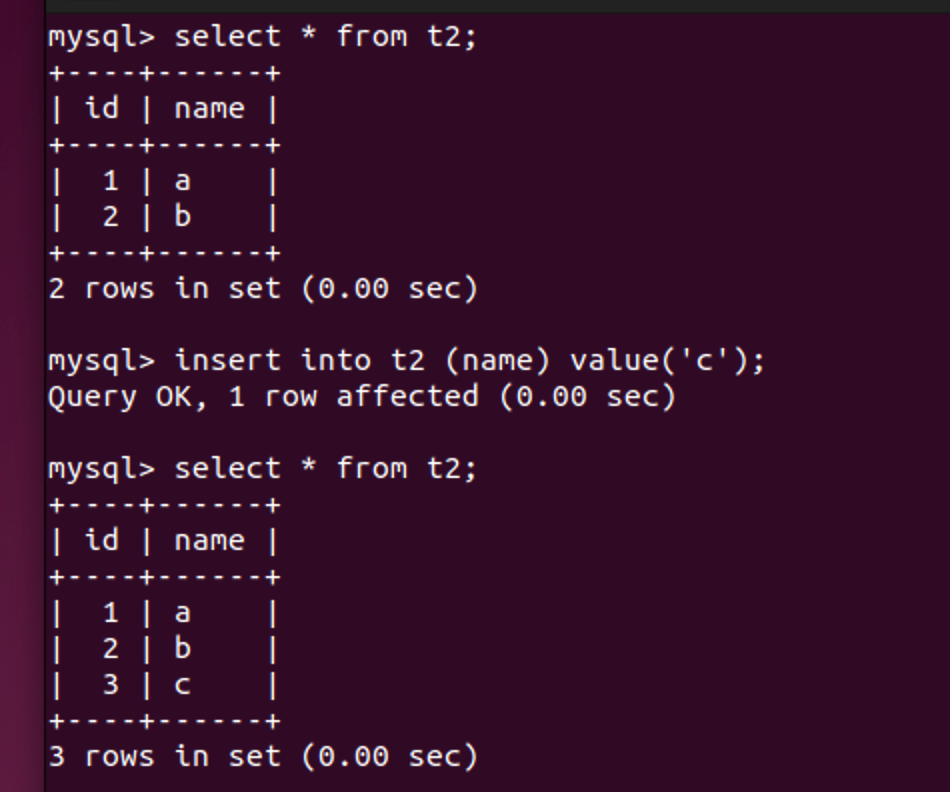Screen dimensions: 950x792
Task: Click the first 'select * from t2;' command
Action: 325,37
